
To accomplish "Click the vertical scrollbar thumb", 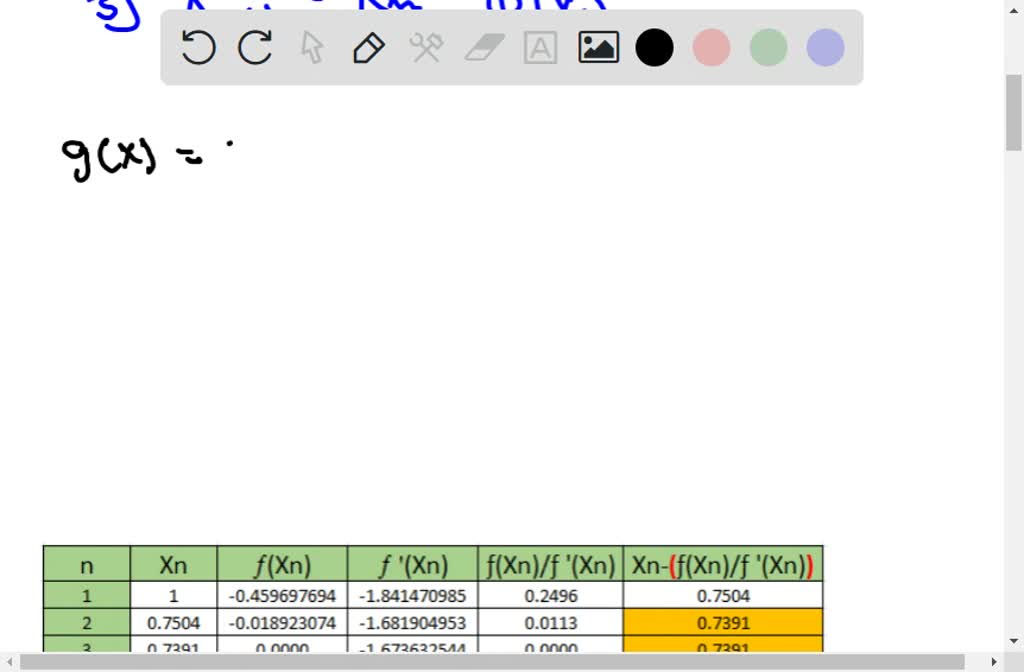I will point(1014,113).
